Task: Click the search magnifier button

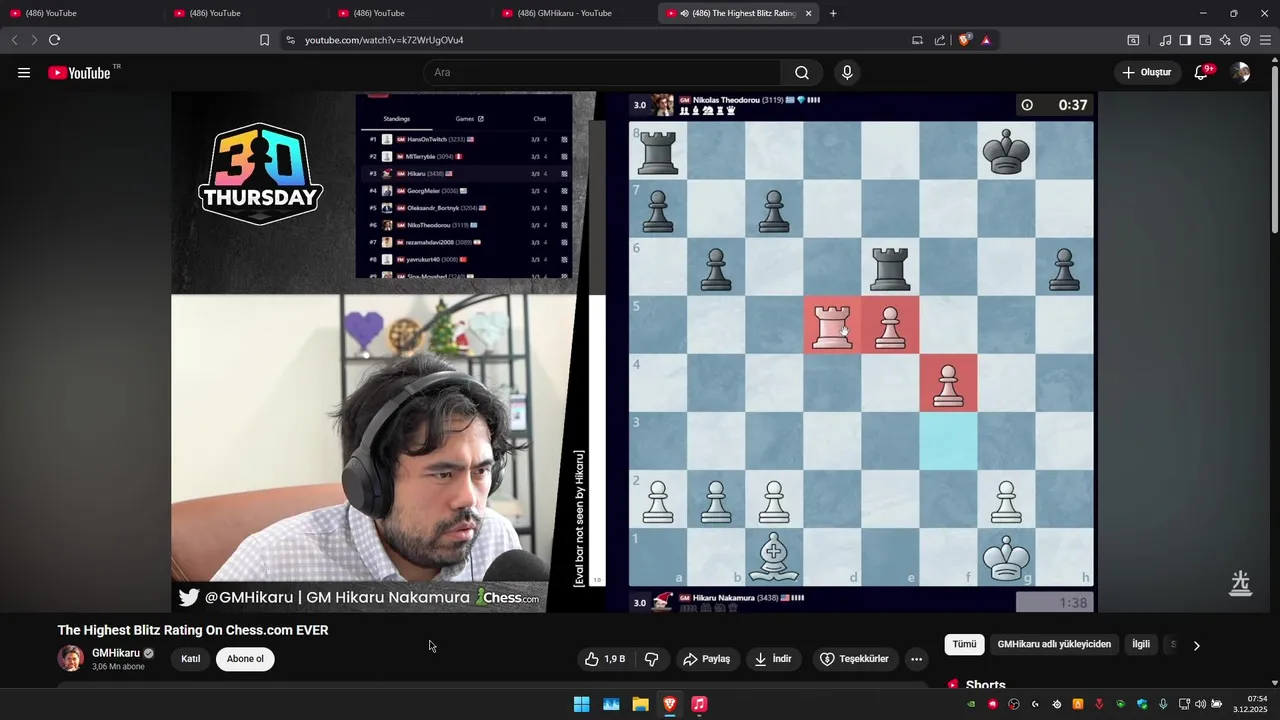Action: pos(802,72)
